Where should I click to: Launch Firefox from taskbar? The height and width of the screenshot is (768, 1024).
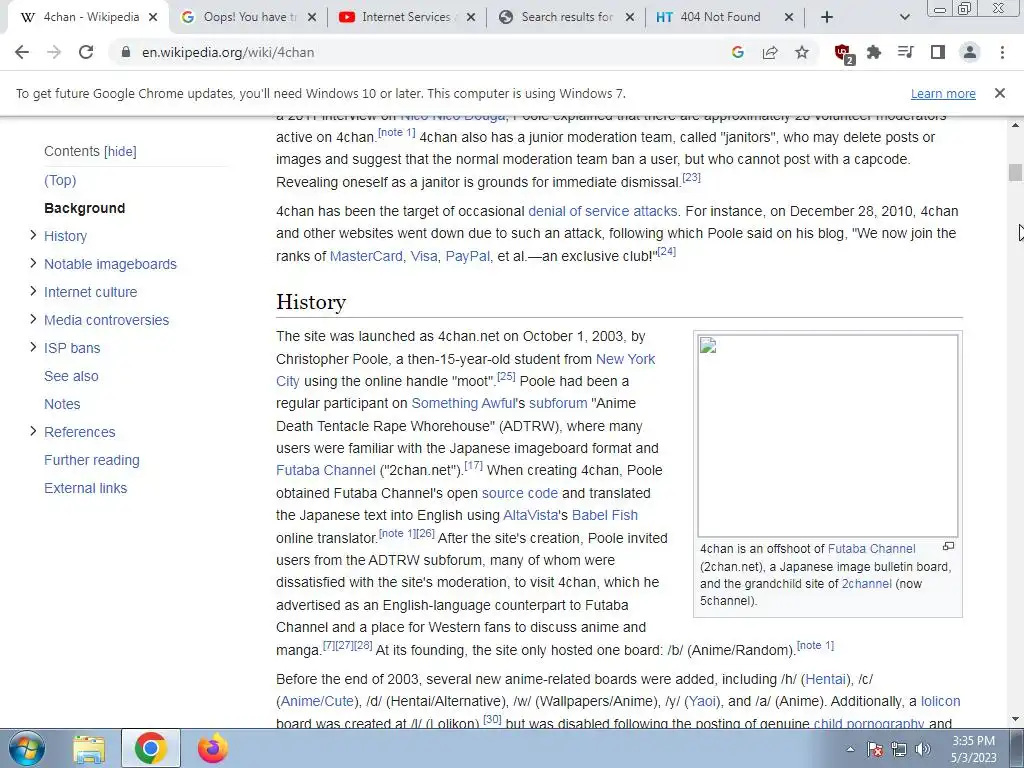click(x=212, y=749)
